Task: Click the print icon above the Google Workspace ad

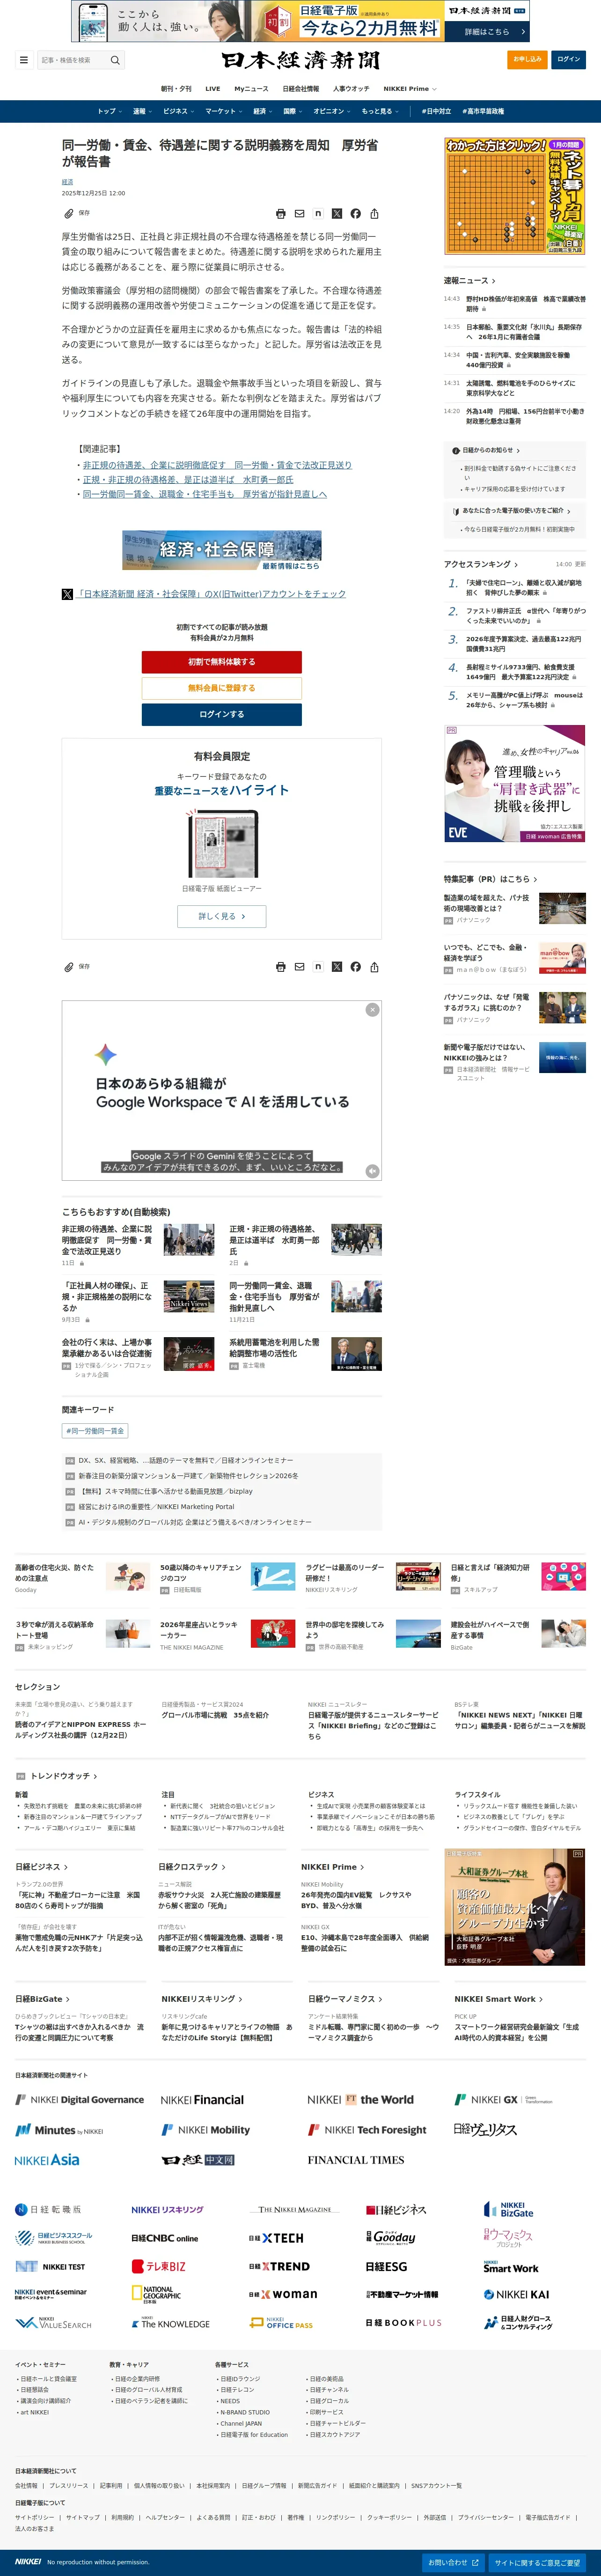Action: (281, 967)
